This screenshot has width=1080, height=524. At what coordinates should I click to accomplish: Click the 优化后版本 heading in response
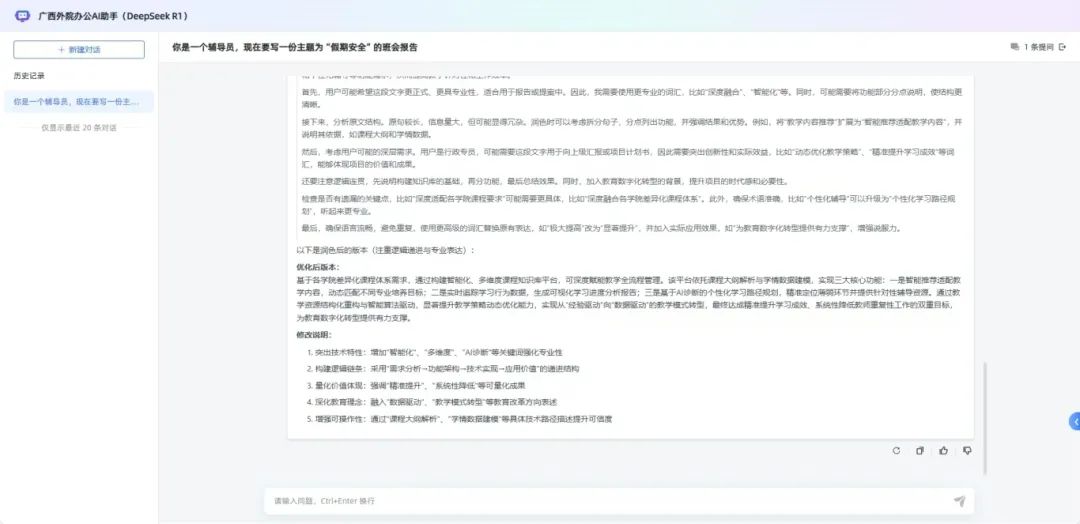click(x=318, y=267)
